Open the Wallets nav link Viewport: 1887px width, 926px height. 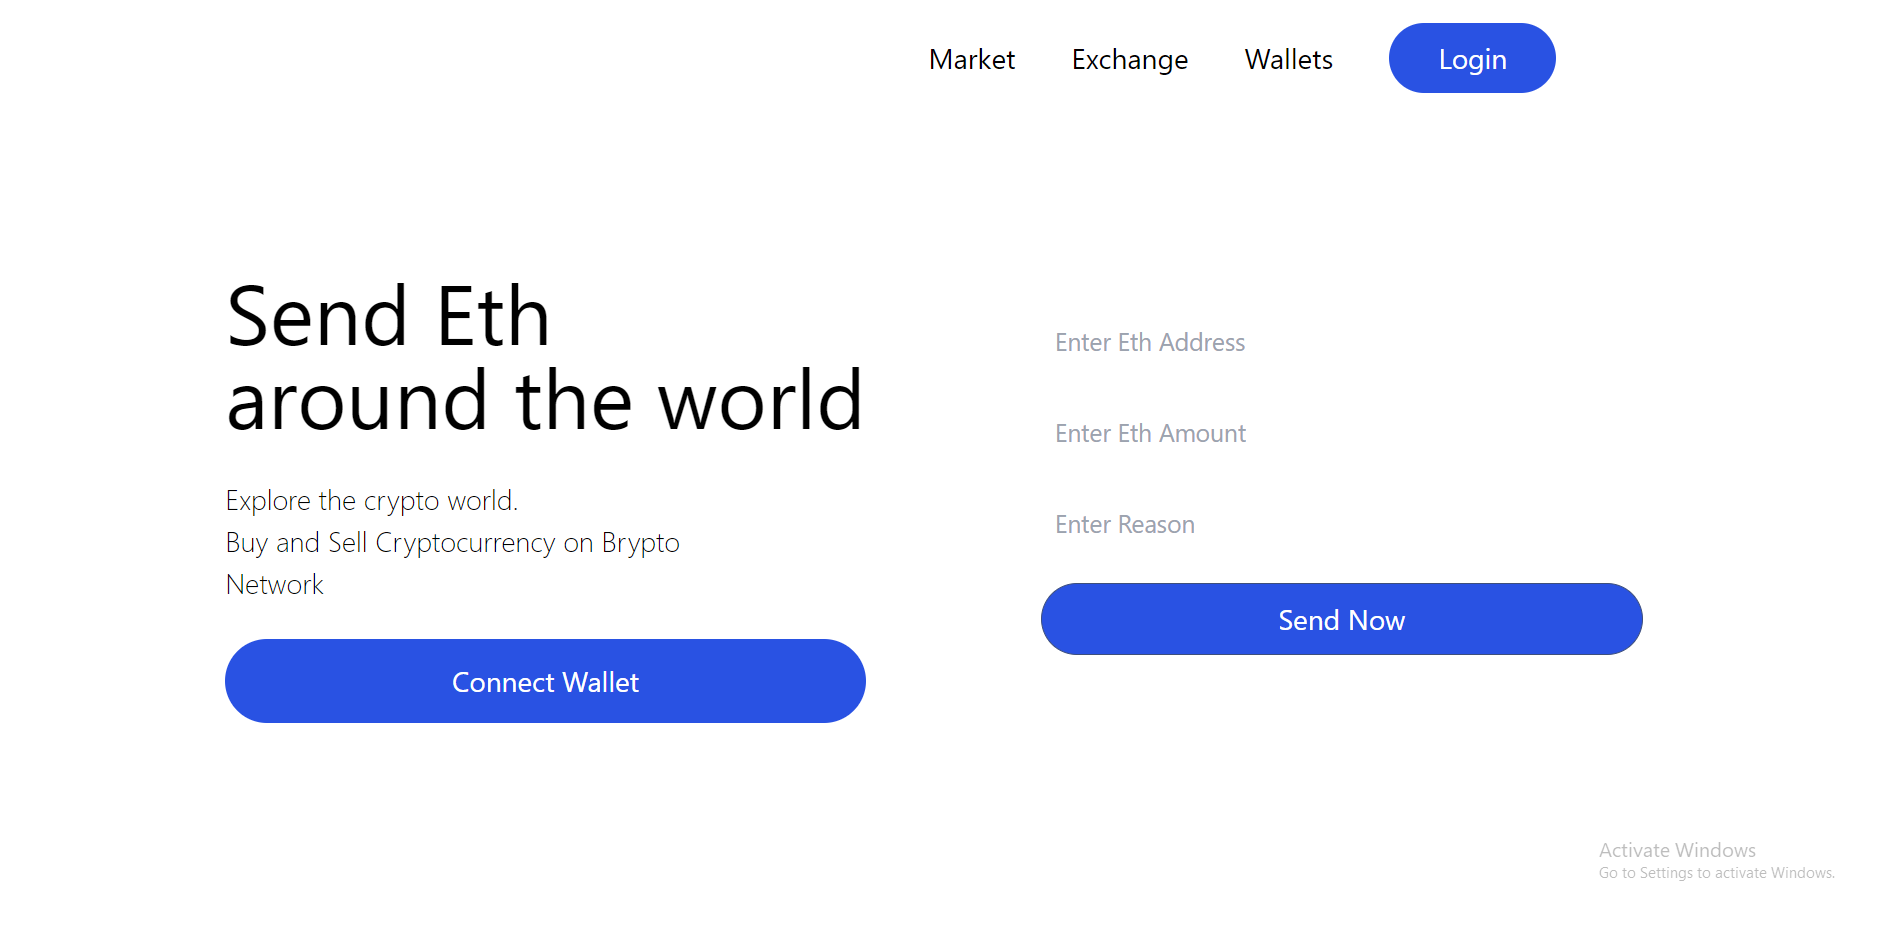pos(1288,60)
